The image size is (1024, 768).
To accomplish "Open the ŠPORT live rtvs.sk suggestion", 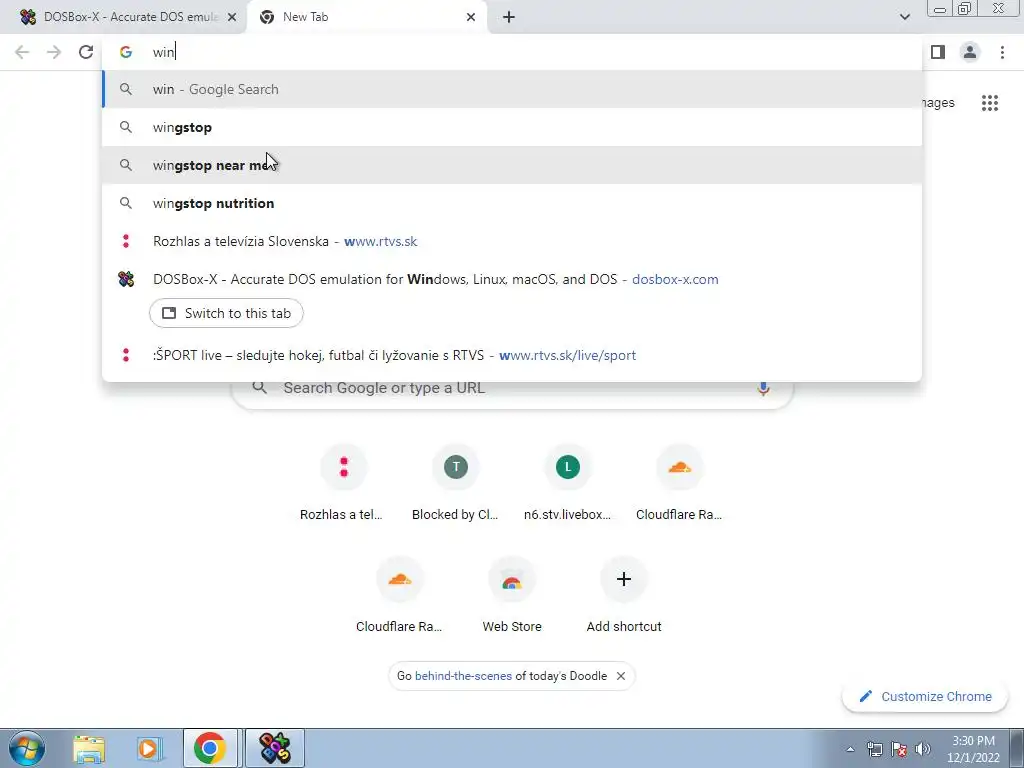I will point(512,355).
